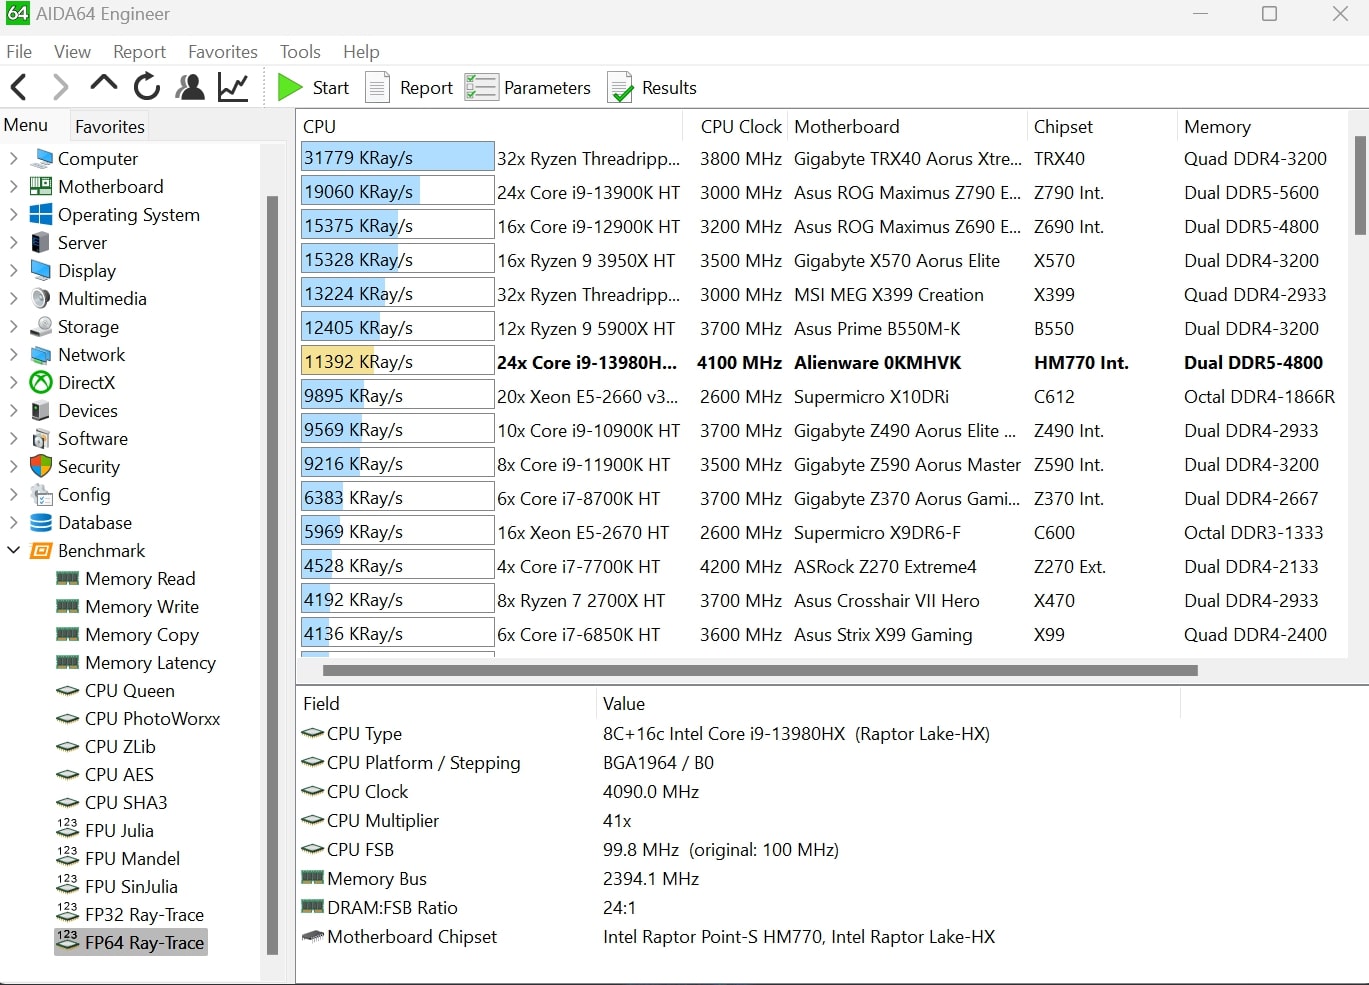The height and width of the screenshot is (985, 1369).
Task: Select CPU AES benchmark
Action: point(119,774)
